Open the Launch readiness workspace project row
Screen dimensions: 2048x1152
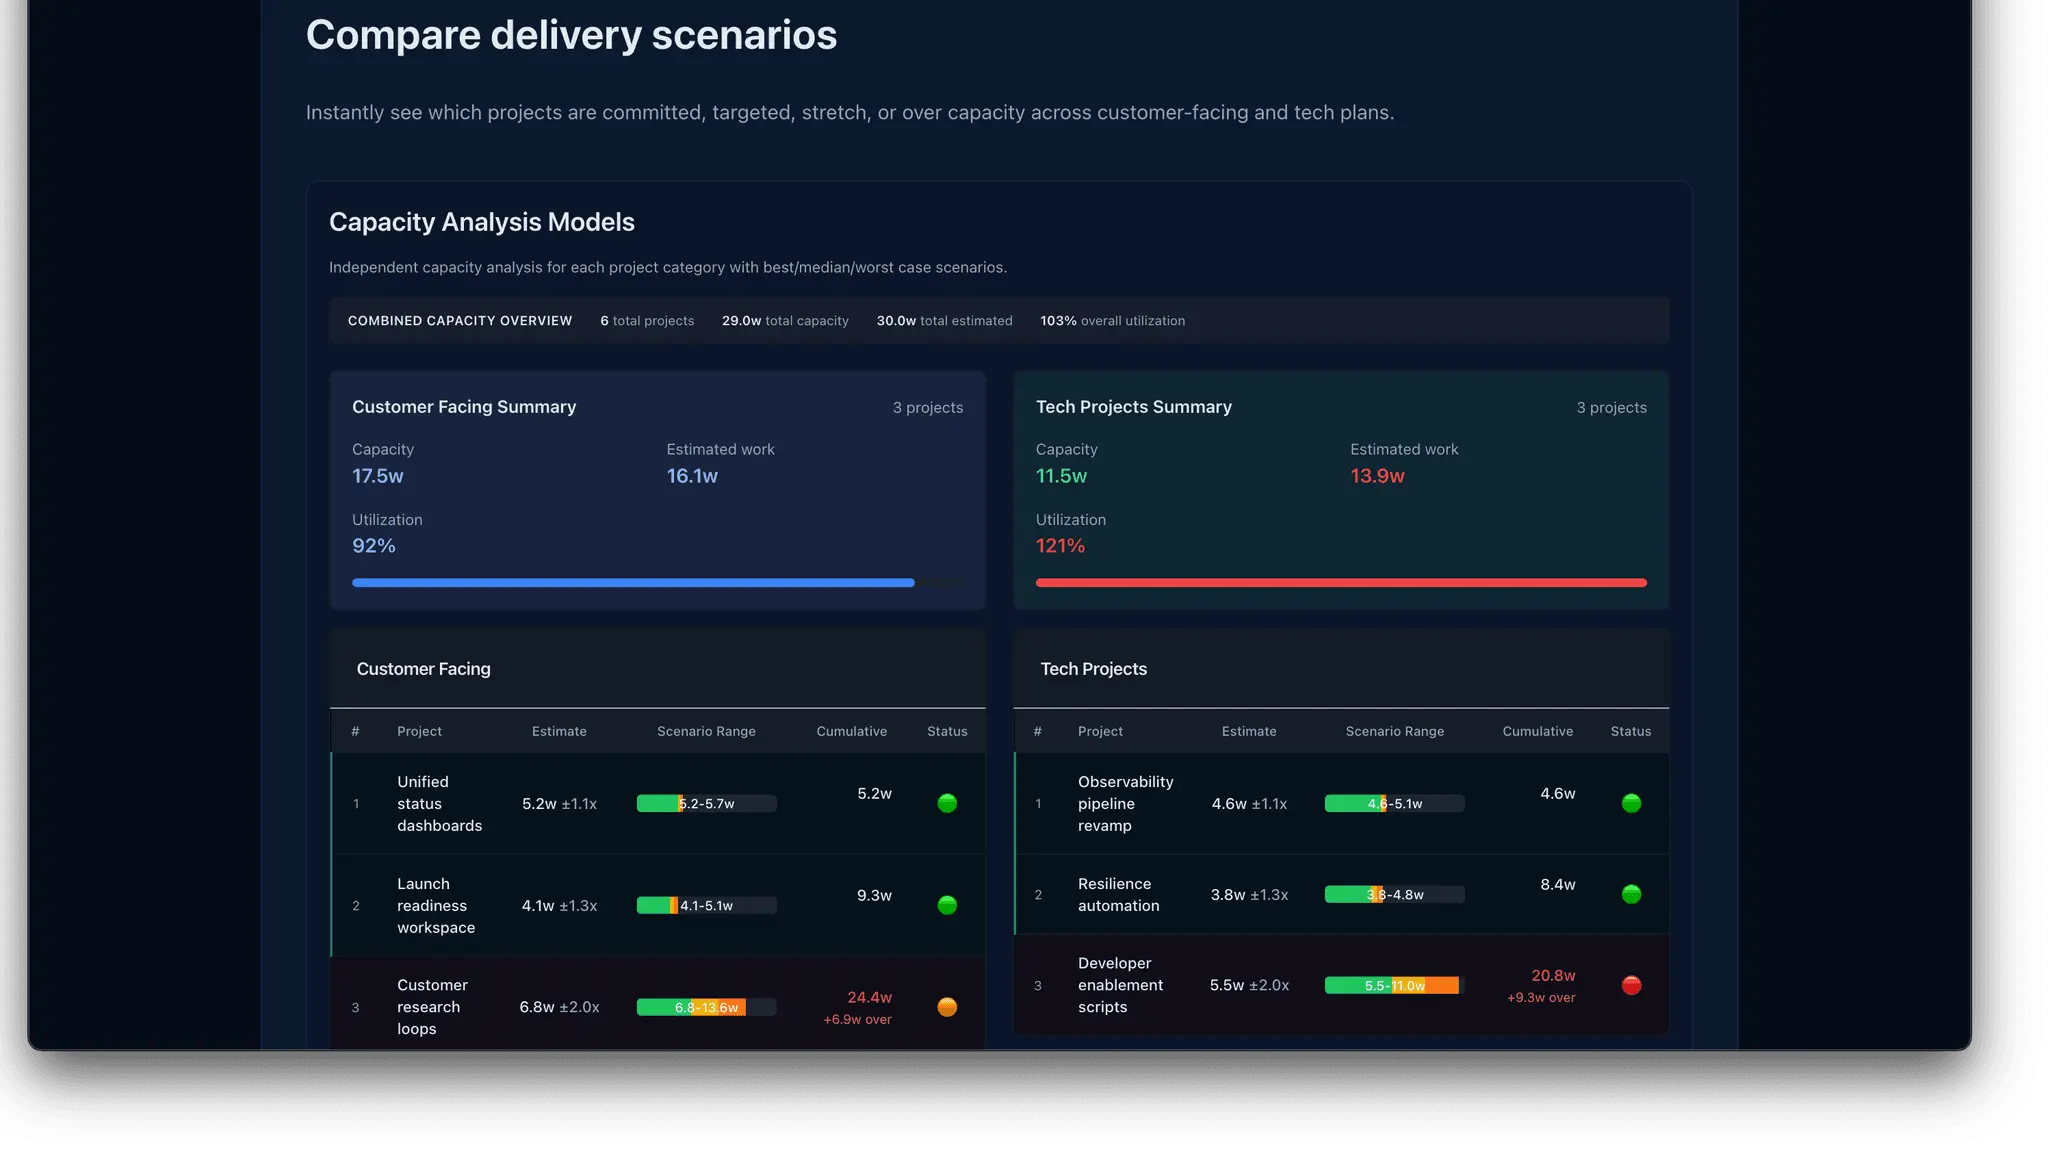click(658, 905)
